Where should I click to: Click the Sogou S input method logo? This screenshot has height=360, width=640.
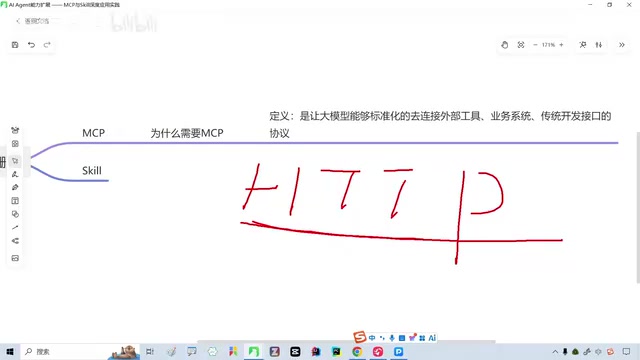coord(360,337)
